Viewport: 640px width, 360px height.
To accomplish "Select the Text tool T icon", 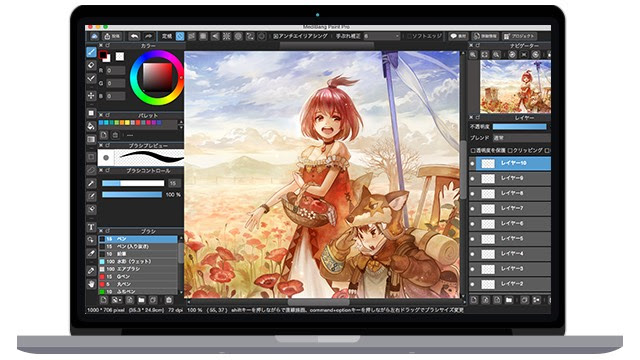I will tap(91, 227).
